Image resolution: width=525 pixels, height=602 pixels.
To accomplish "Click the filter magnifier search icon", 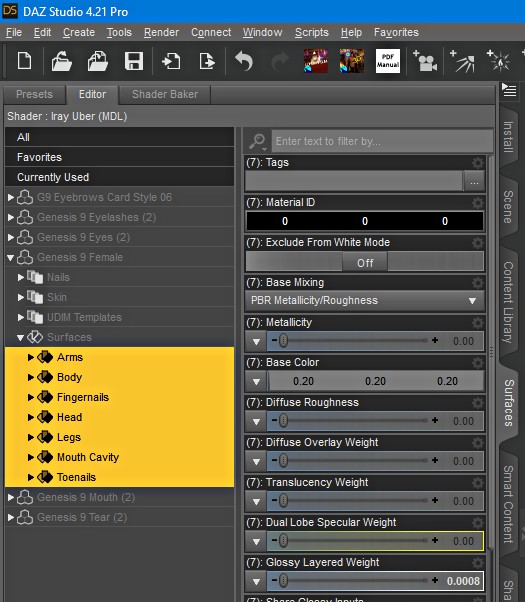I will tap(257, 142).
